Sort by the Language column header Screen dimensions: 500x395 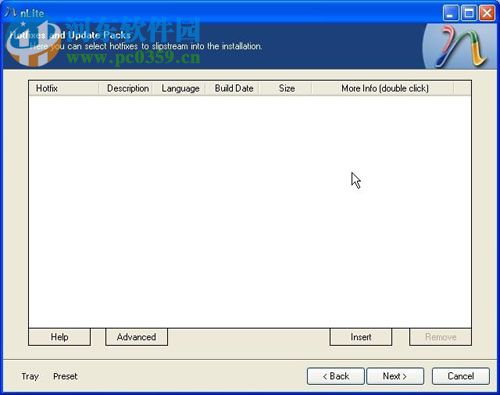click(x=179, y=88)
